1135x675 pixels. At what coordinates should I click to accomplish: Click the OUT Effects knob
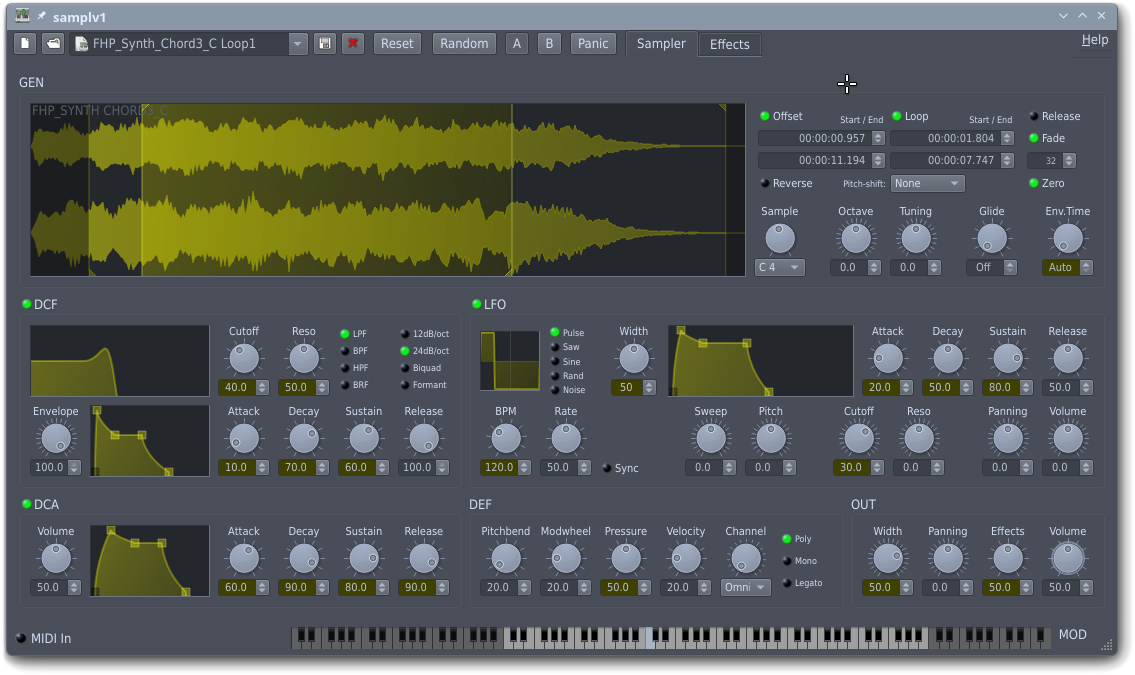click(x=1008, y=558)
